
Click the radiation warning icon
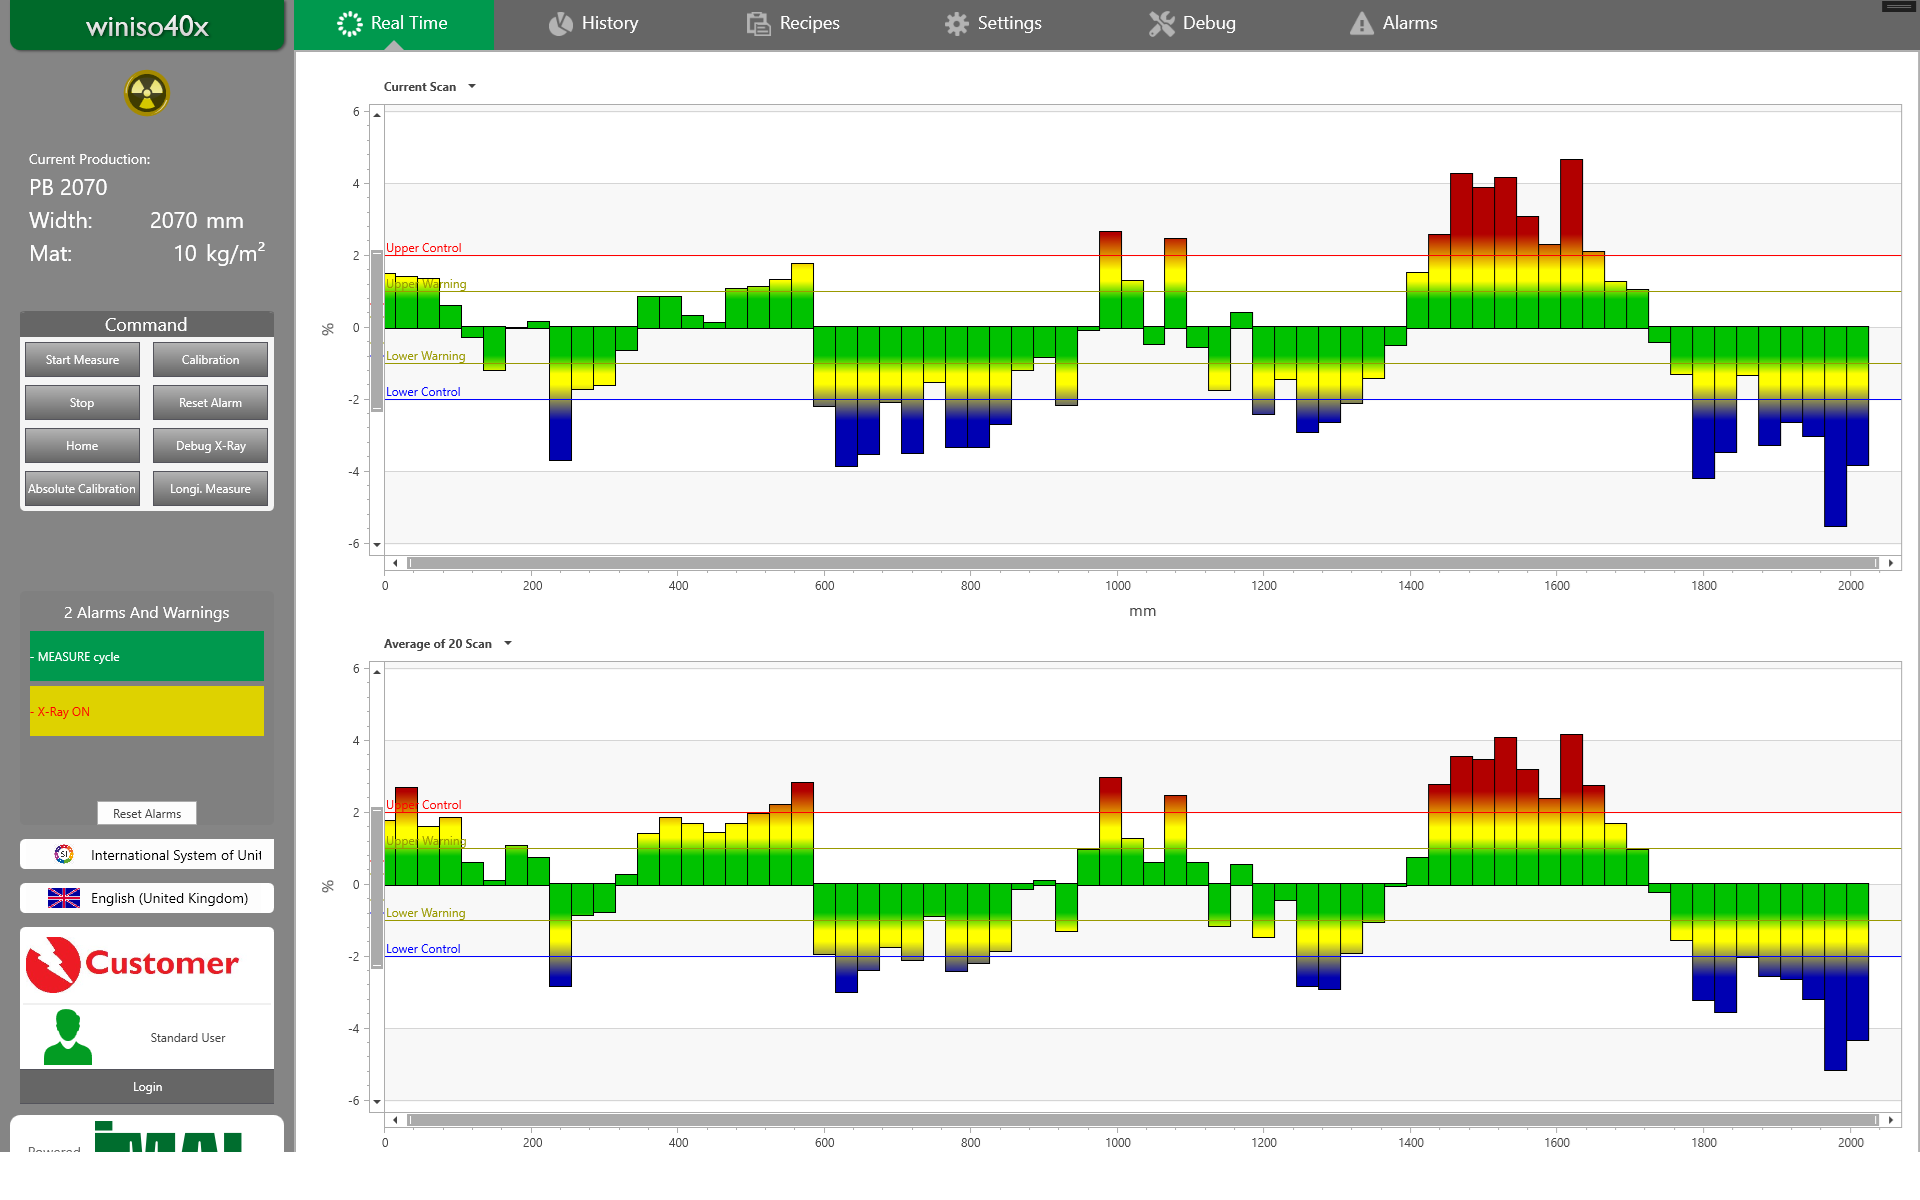coord(147,94)
